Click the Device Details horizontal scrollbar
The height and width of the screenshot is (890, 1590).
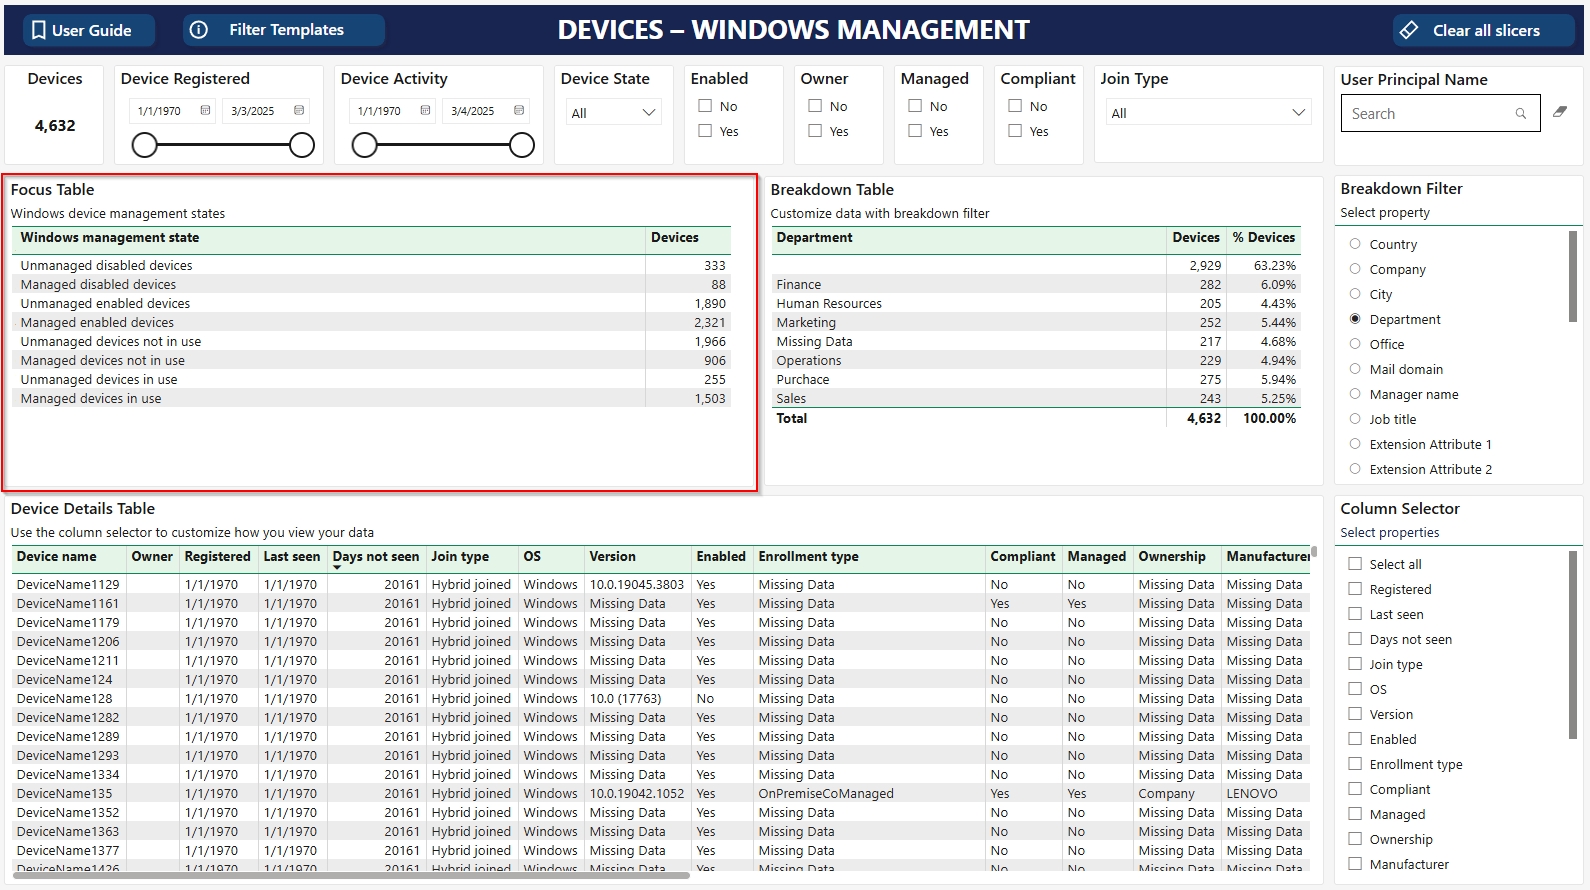pos(350,875)
